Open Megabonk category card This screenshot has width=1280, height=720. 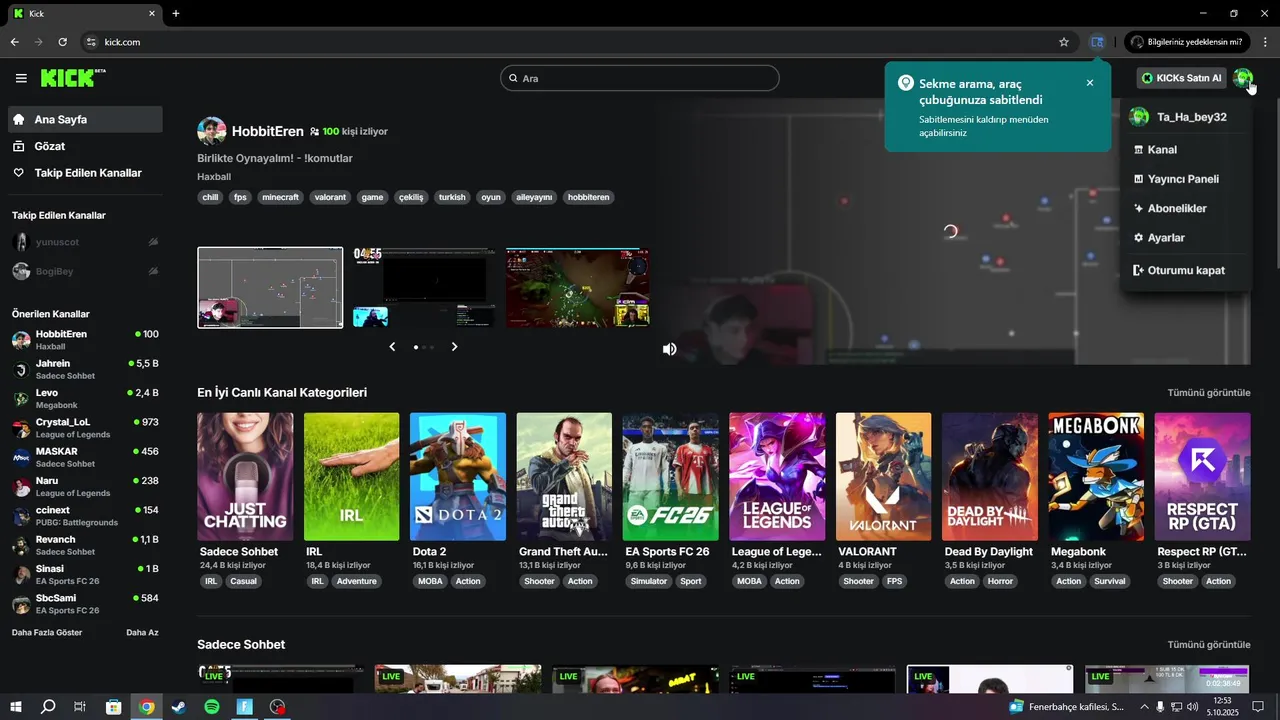pyautogui.click(x=1096, y=477)
